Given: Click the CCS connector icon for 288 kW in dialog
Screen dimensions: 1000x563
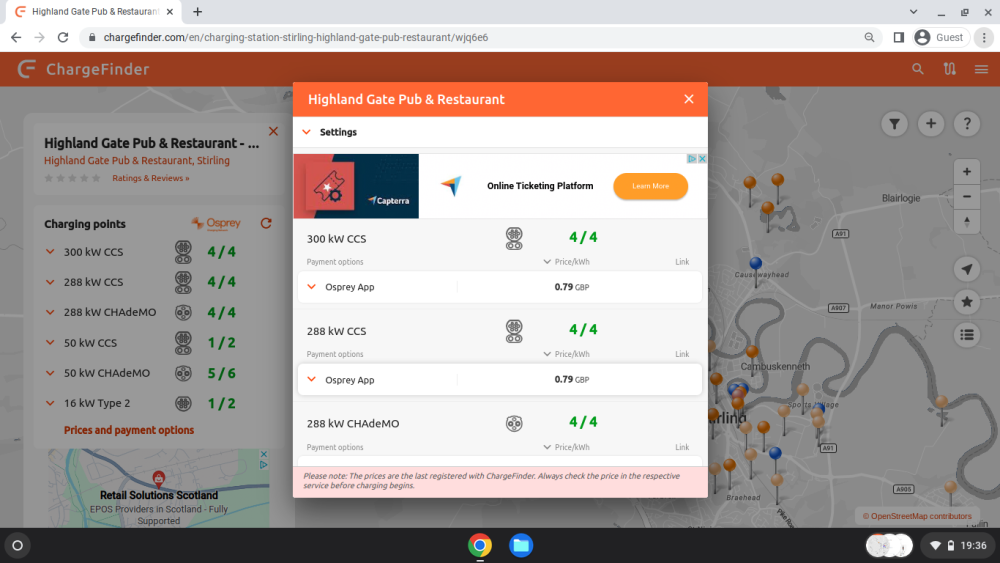Looking at the screenshot, I should click(x=514, y=331).
